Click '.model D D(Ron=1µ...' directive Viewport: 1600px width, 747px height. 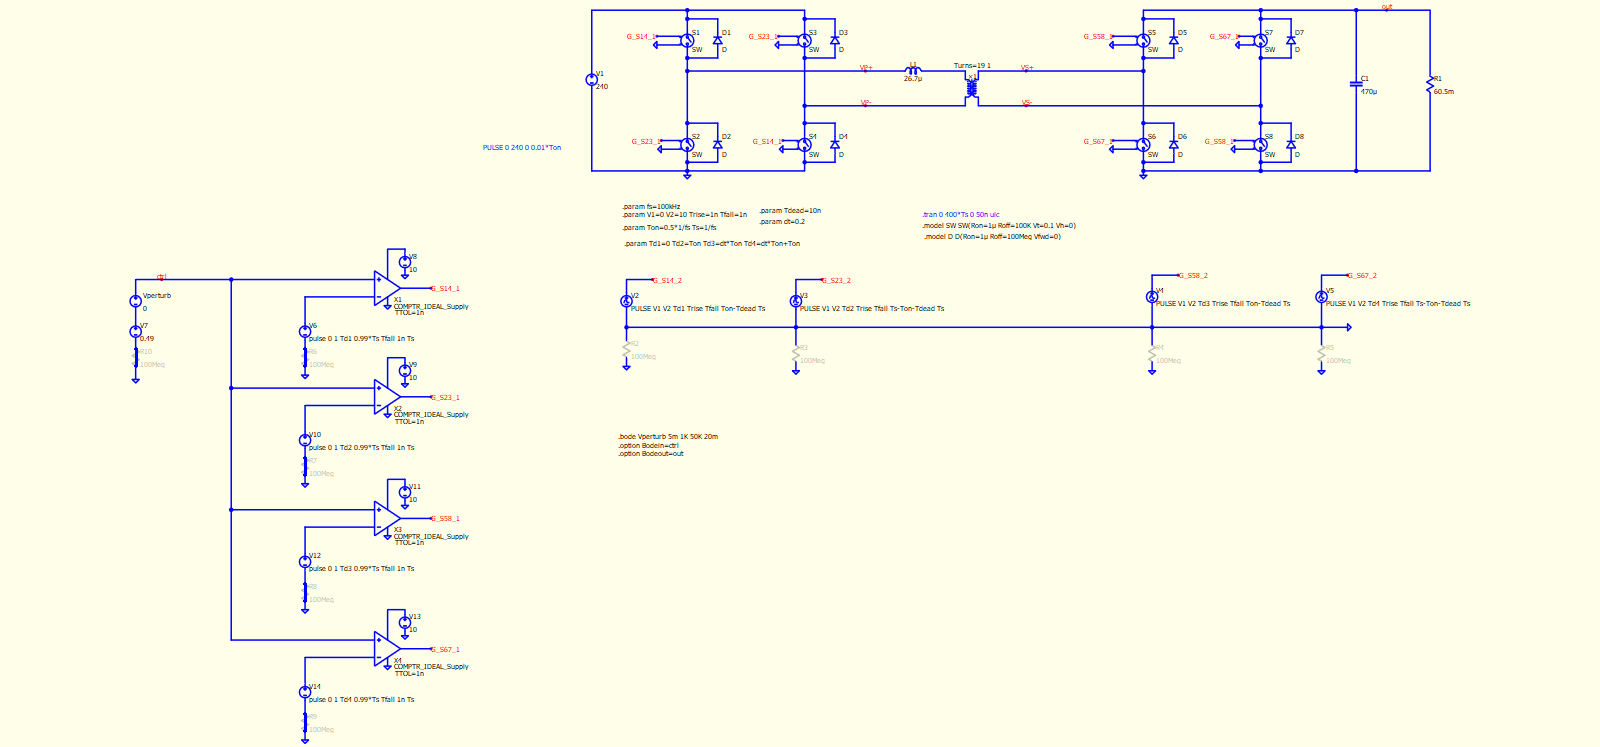coord(992,237)
